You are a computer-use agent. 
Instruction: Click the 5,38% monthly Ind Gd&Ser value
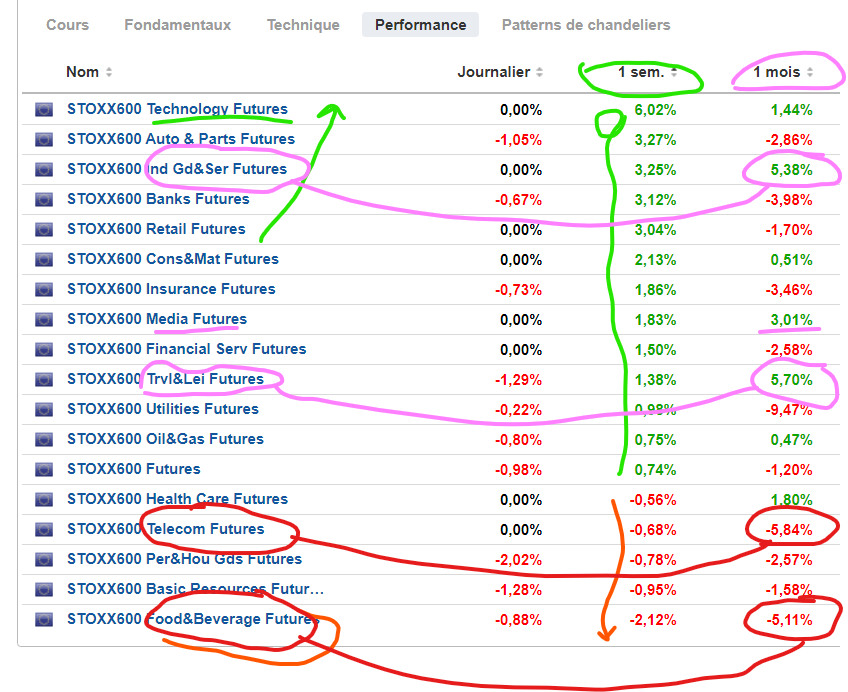792,170
